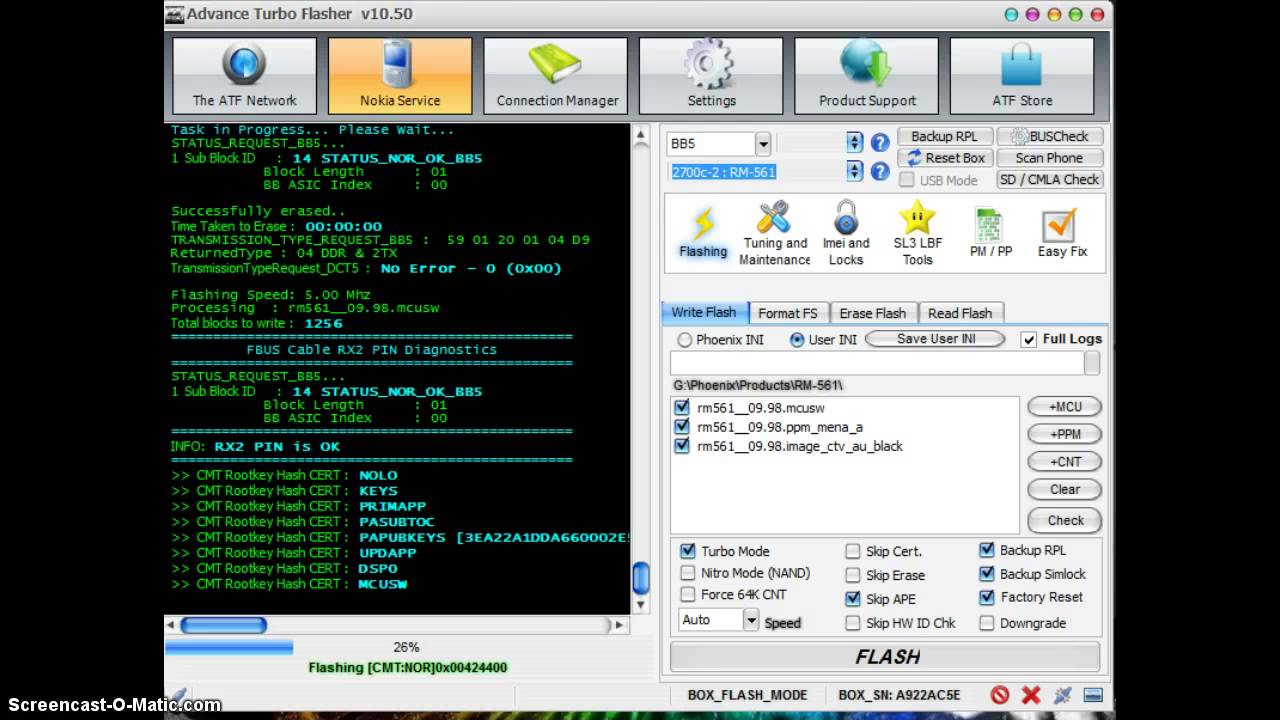Click SD / CMLA Check button

(1050, 180)
